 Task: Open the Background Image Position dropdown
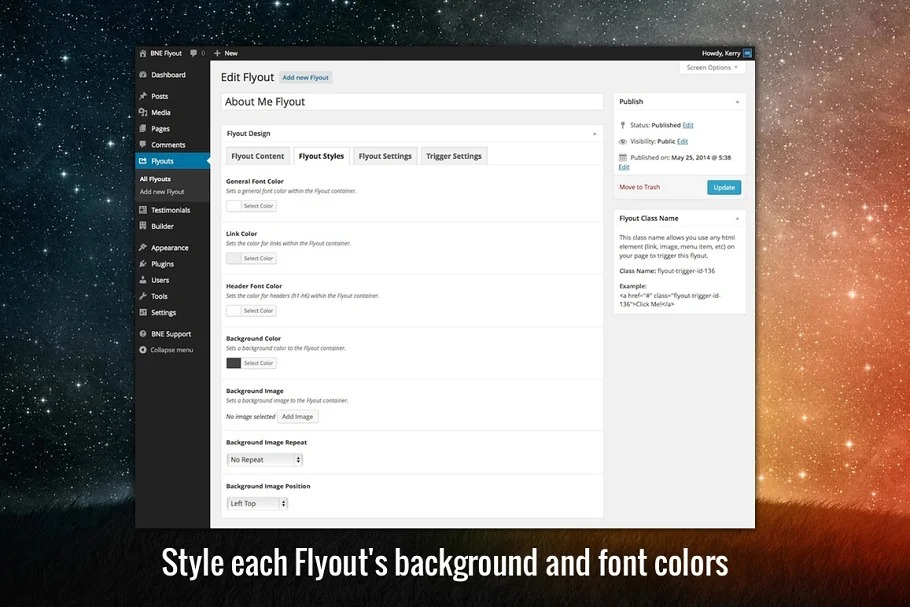pyautogui.click(x=257, y=504)
